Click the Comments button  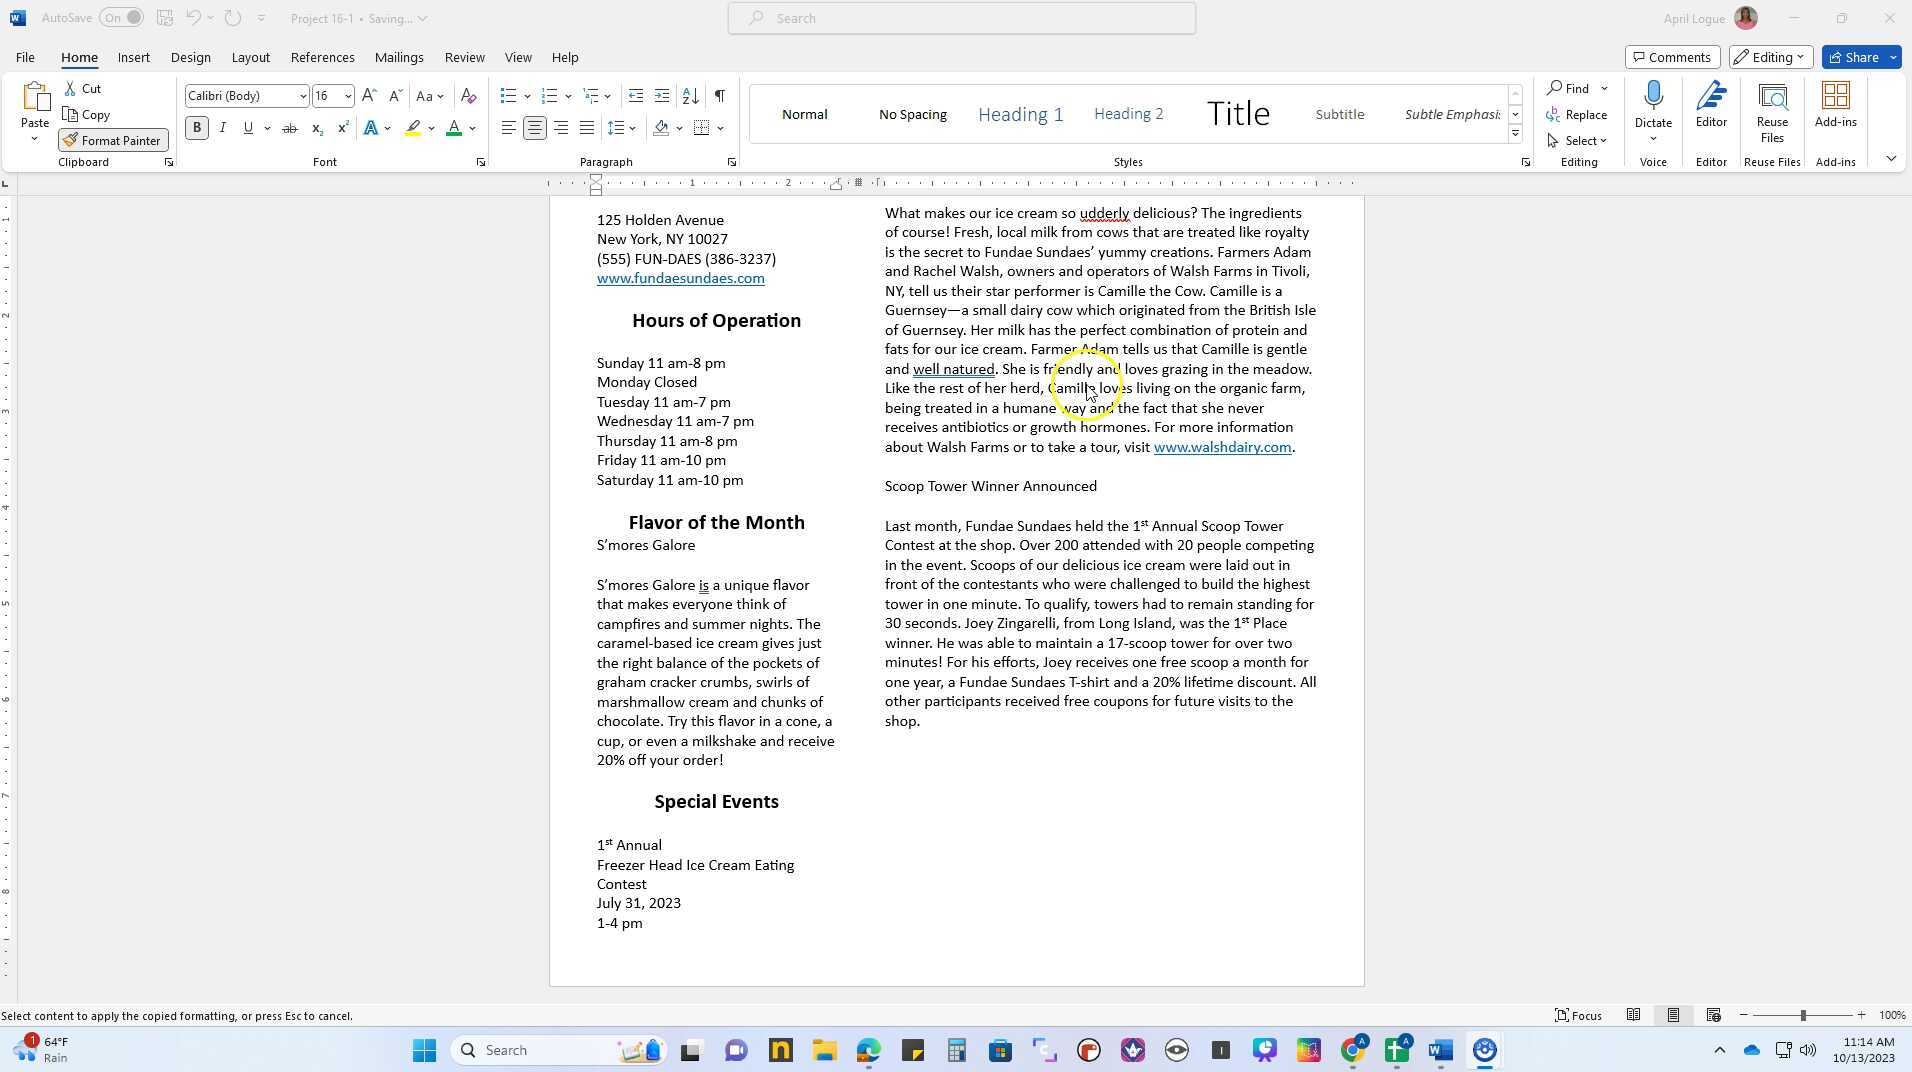pyautogui.click(x=1671, y=57)
